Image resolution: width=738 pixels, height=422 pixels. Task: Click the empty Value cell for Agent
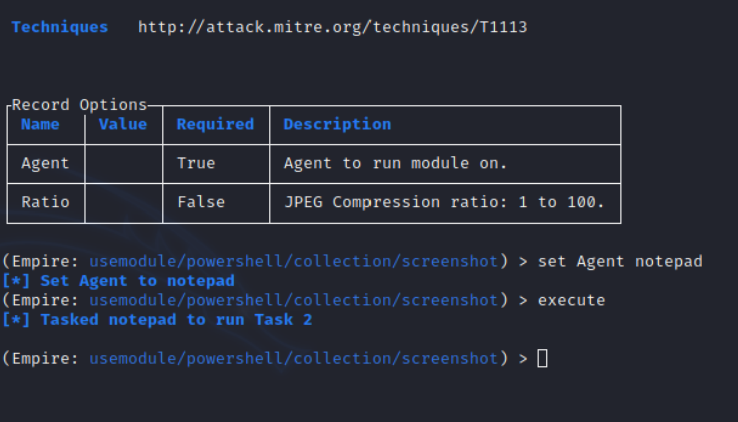pos(123,163)
